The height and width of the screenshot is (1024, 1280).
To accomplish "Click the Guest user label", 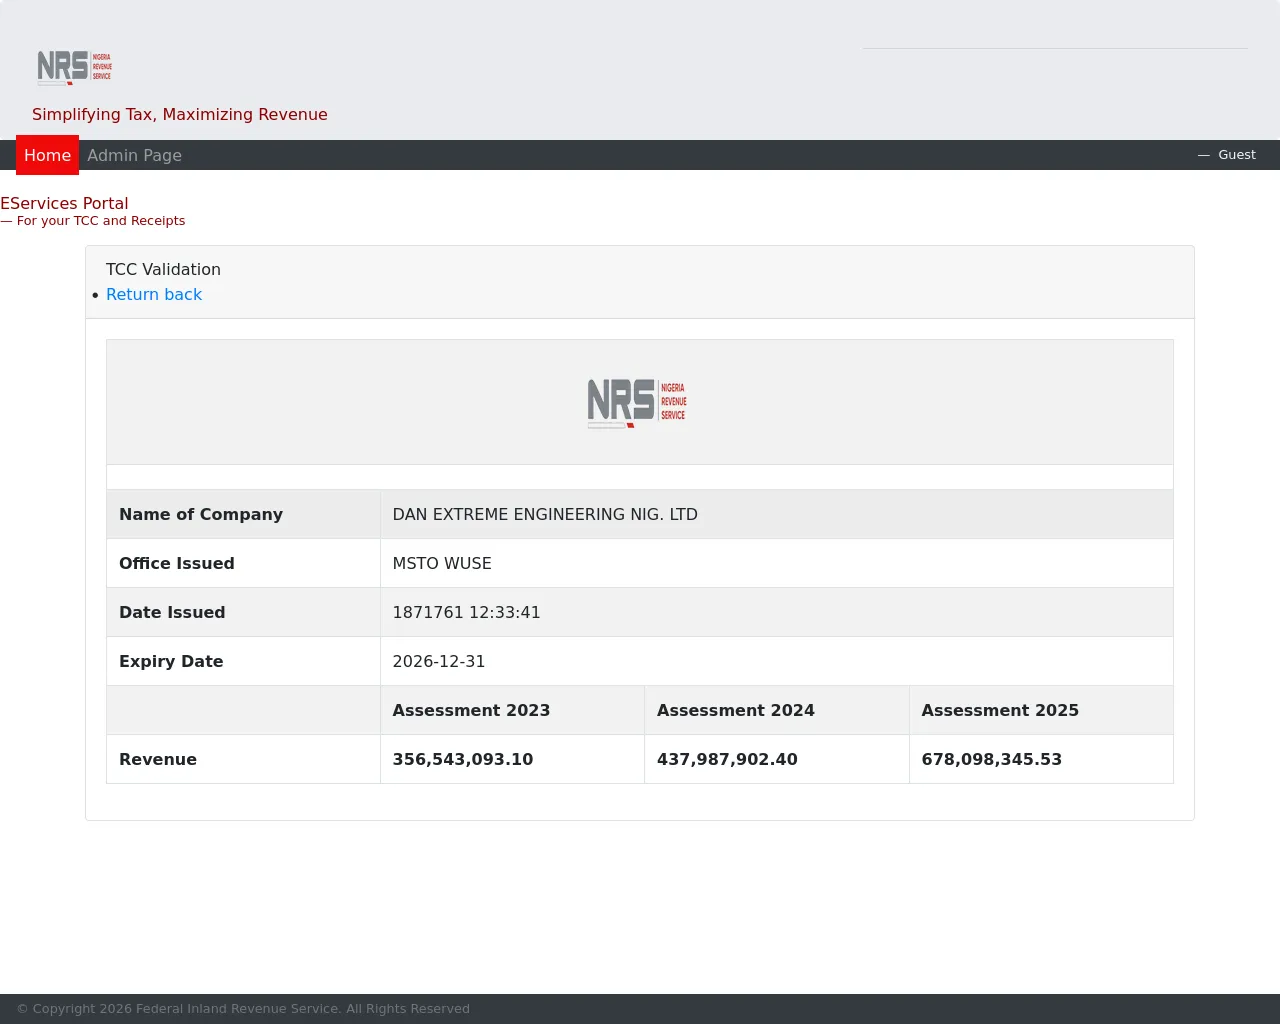I will click(x=1237, y=155).
